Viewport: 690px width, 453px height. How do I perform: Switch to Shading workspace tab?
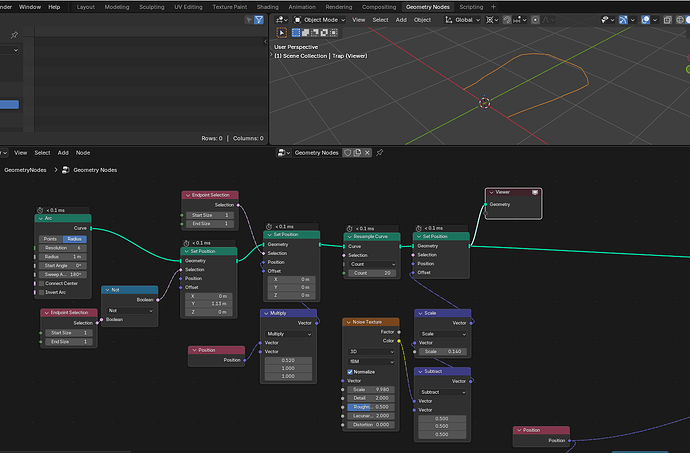[x=268, y=7]
